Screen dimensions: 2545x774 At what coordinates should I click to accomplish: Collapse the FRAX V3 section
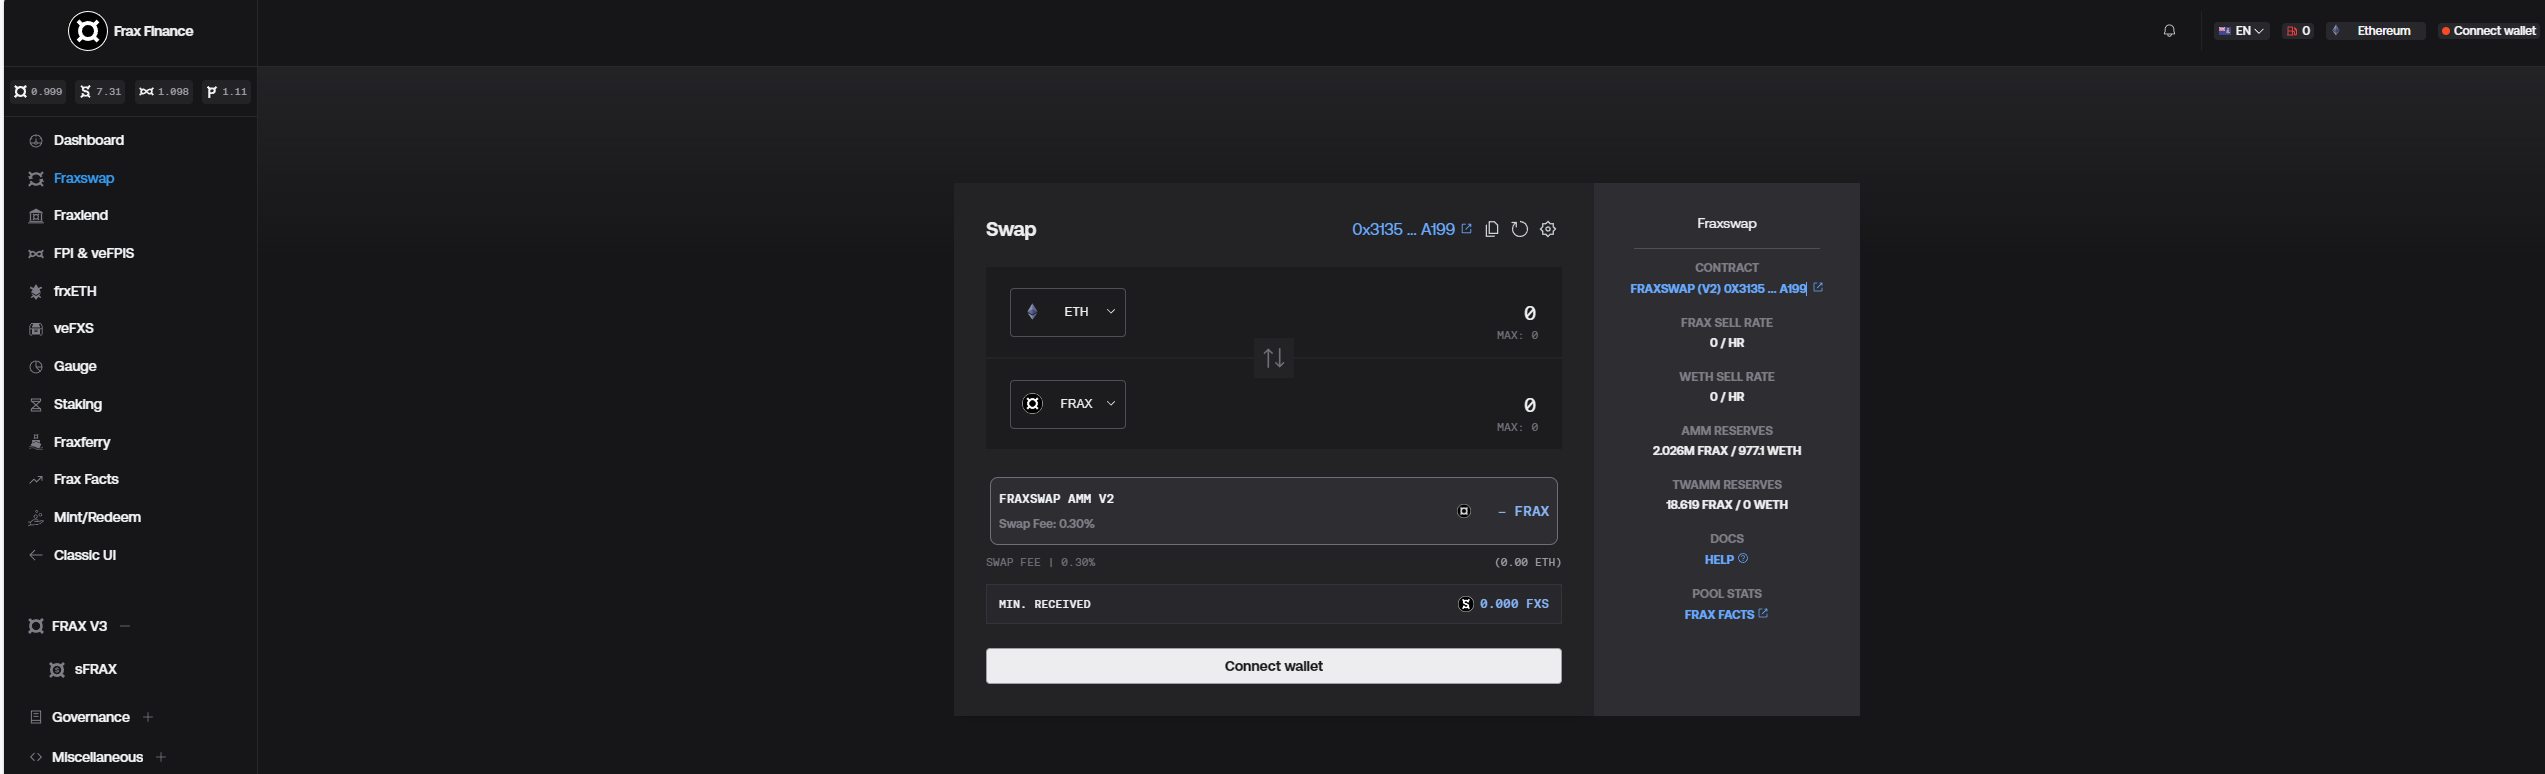tap(125, 626)
